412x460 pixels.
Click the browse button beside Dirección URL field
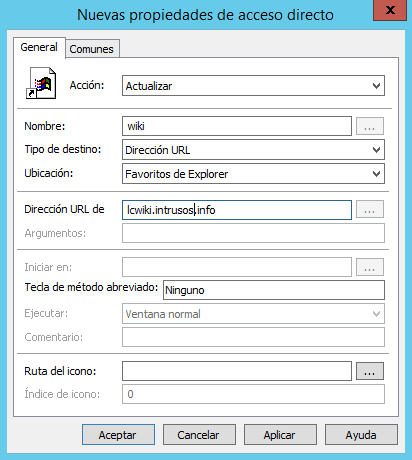click(x=370, y=209)
